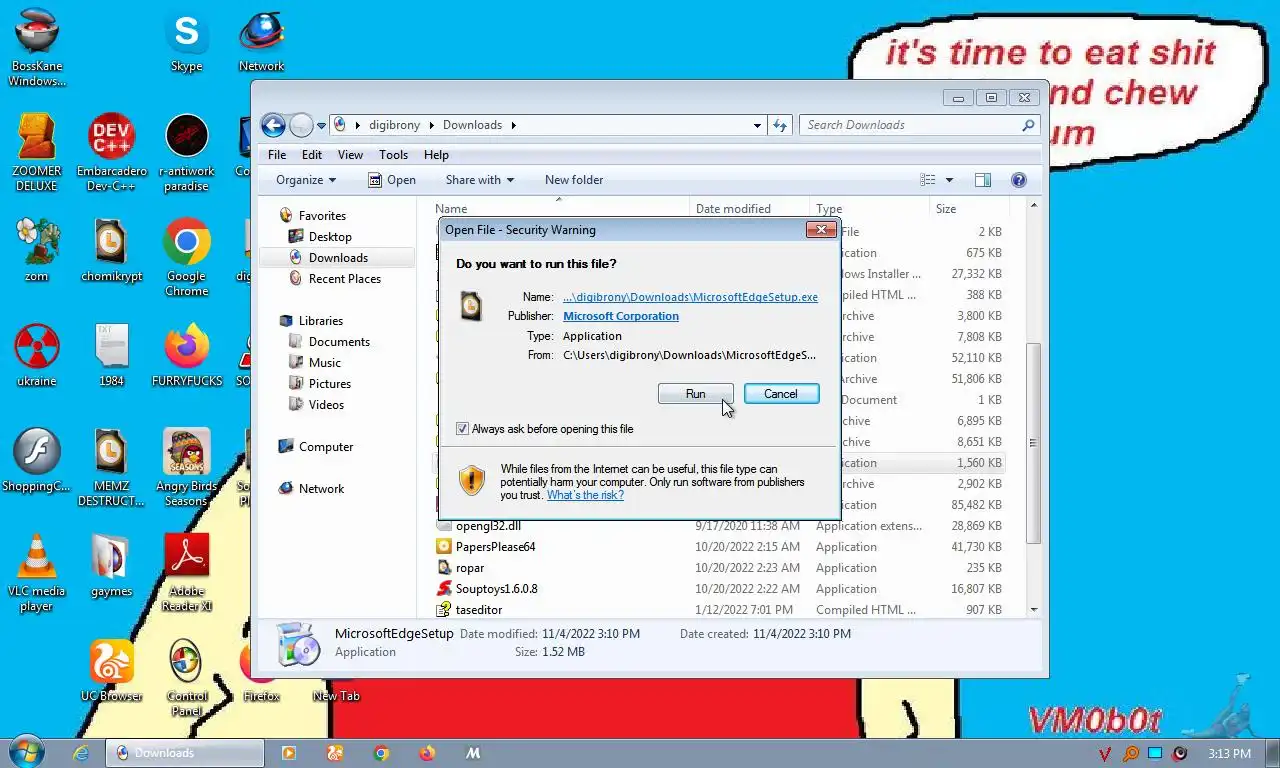
Task: Open the Network desktop shortcut
Action: click(x=261, y=42)
